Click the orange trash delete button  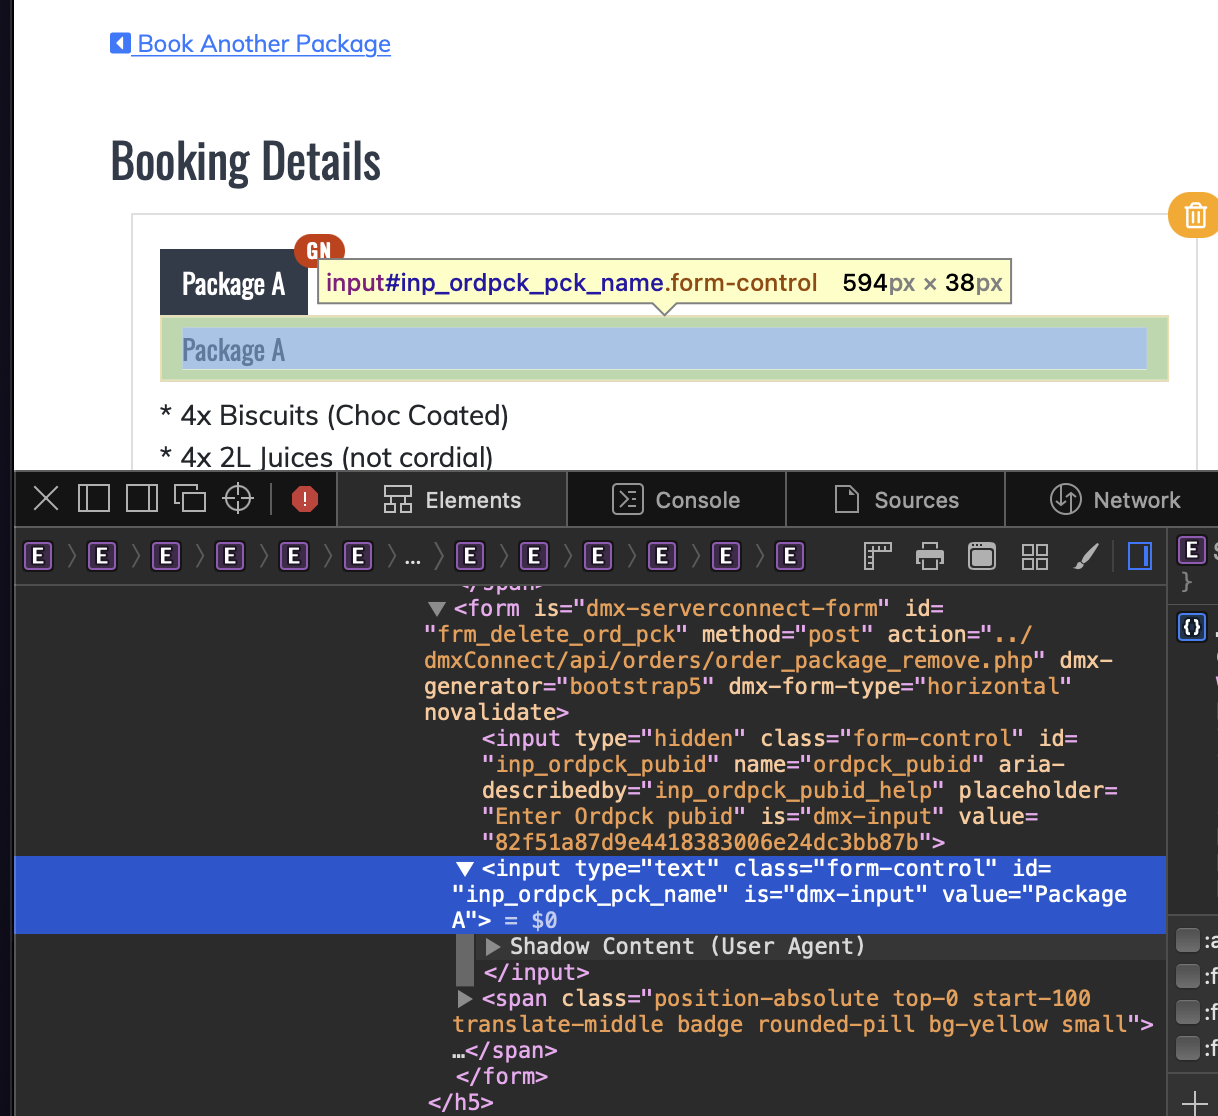tap(1194, 215)
